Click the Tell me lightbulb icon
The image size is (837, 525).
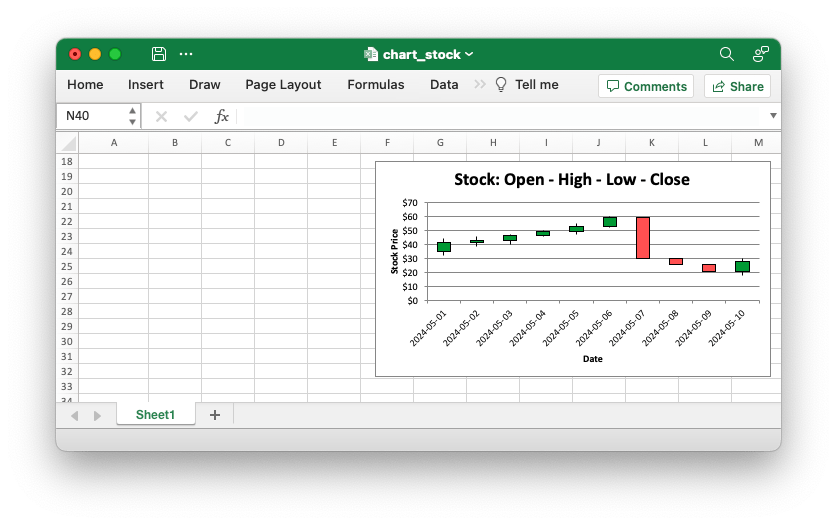[501, 85]
